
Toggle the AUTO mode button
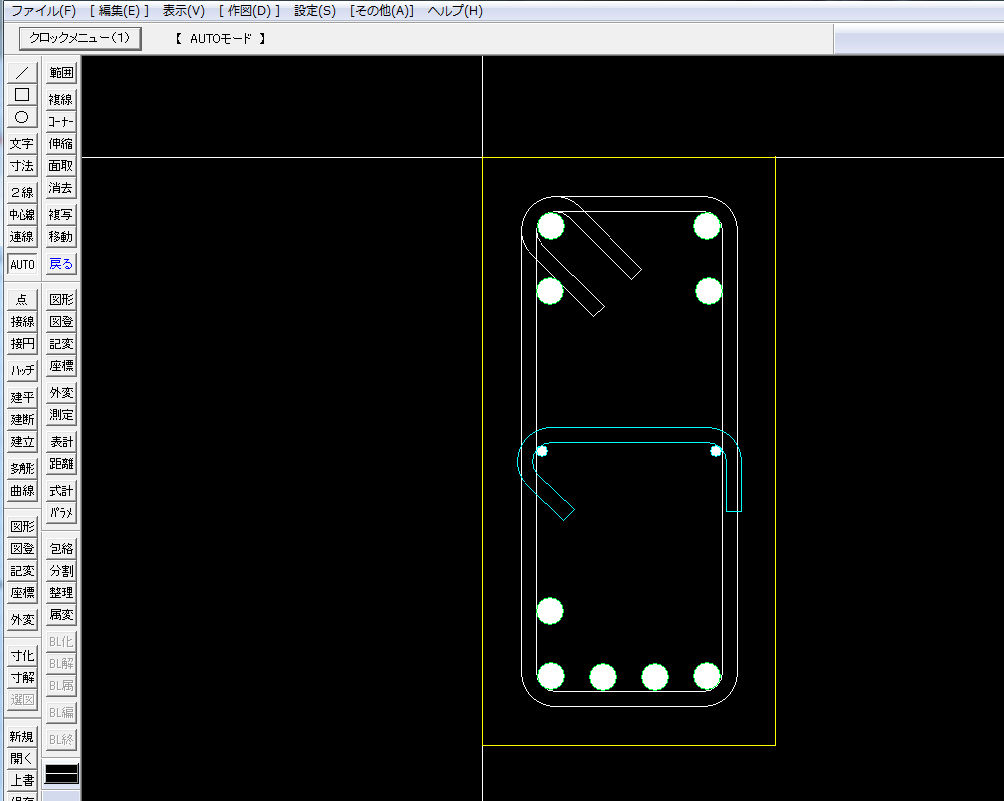pyautogui.click(x=22, y=265)
